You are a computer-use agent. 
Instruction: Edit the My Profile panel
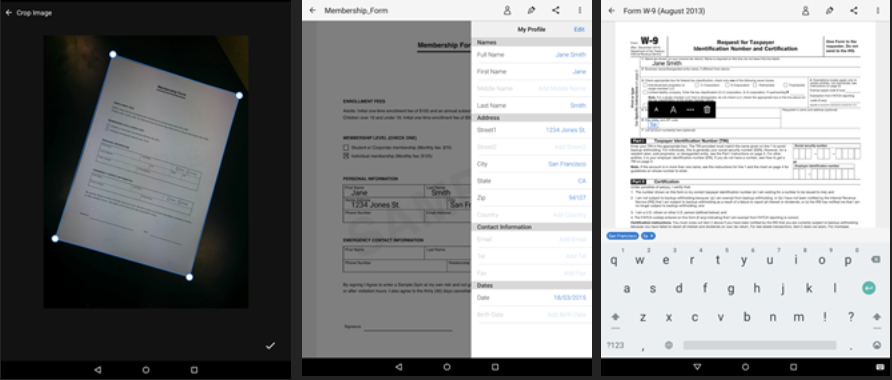pyautogui.click(x=579, y=30)
